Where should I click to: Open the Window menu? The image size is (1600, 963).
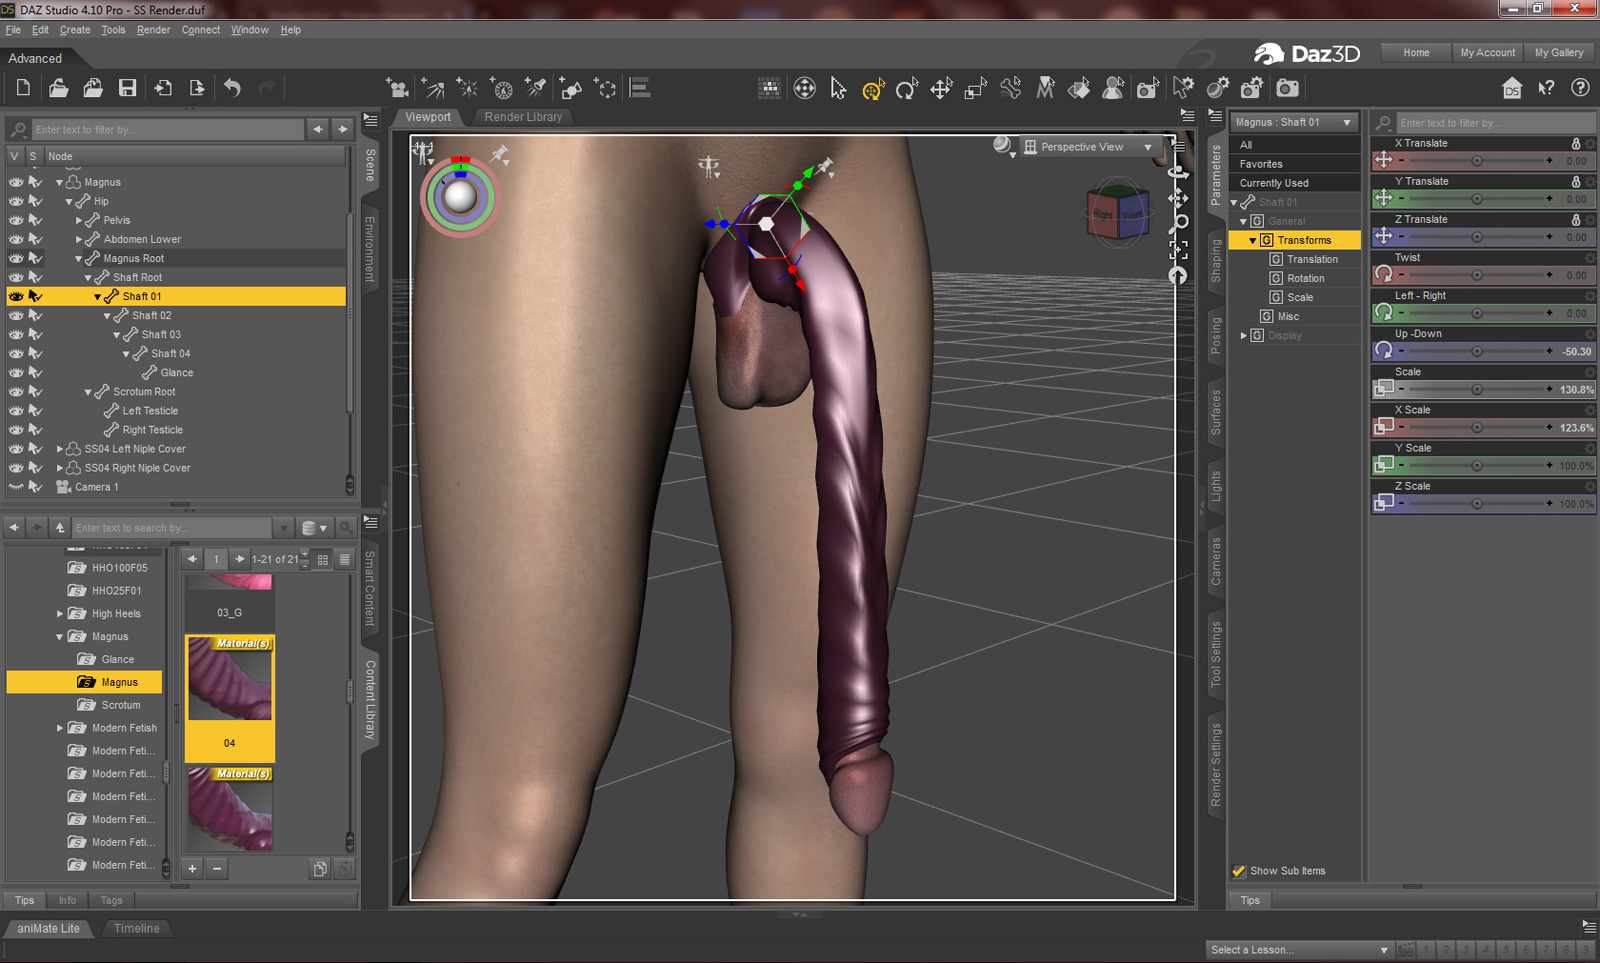click(250, 30)
